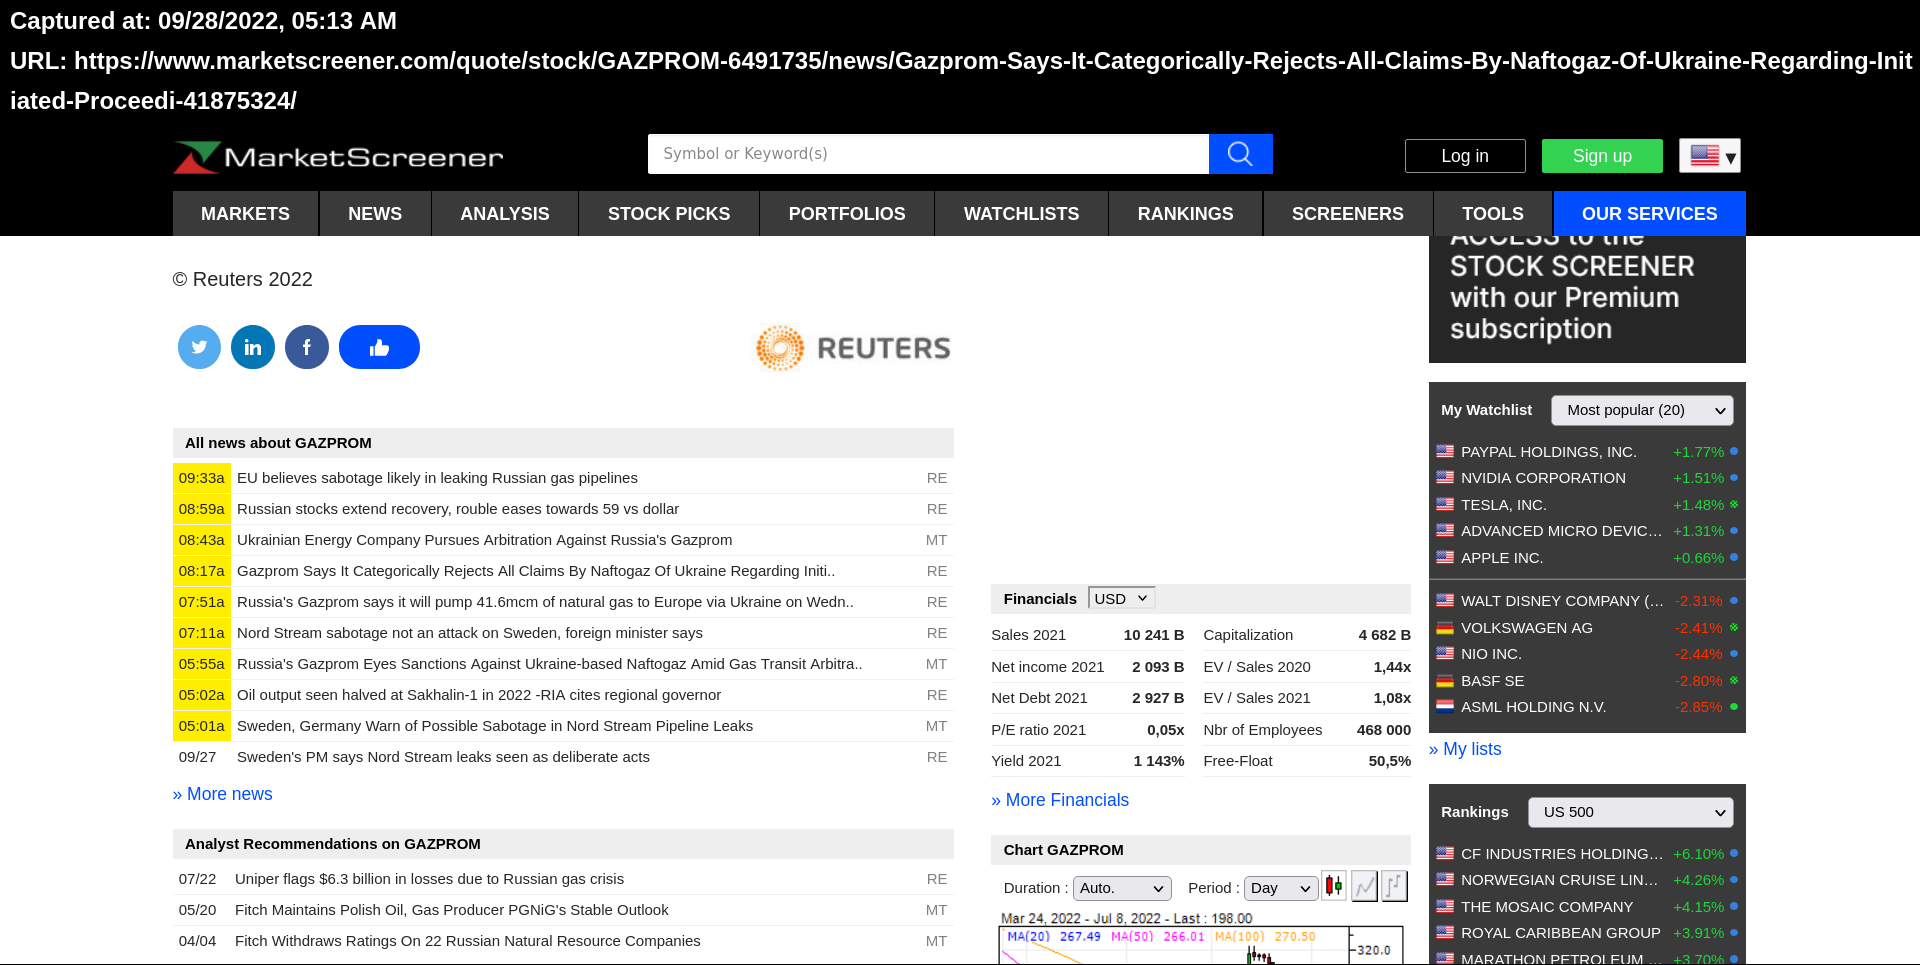Open the My lists link
This screenshot has width=1920, height=965.
(1465, 749)
